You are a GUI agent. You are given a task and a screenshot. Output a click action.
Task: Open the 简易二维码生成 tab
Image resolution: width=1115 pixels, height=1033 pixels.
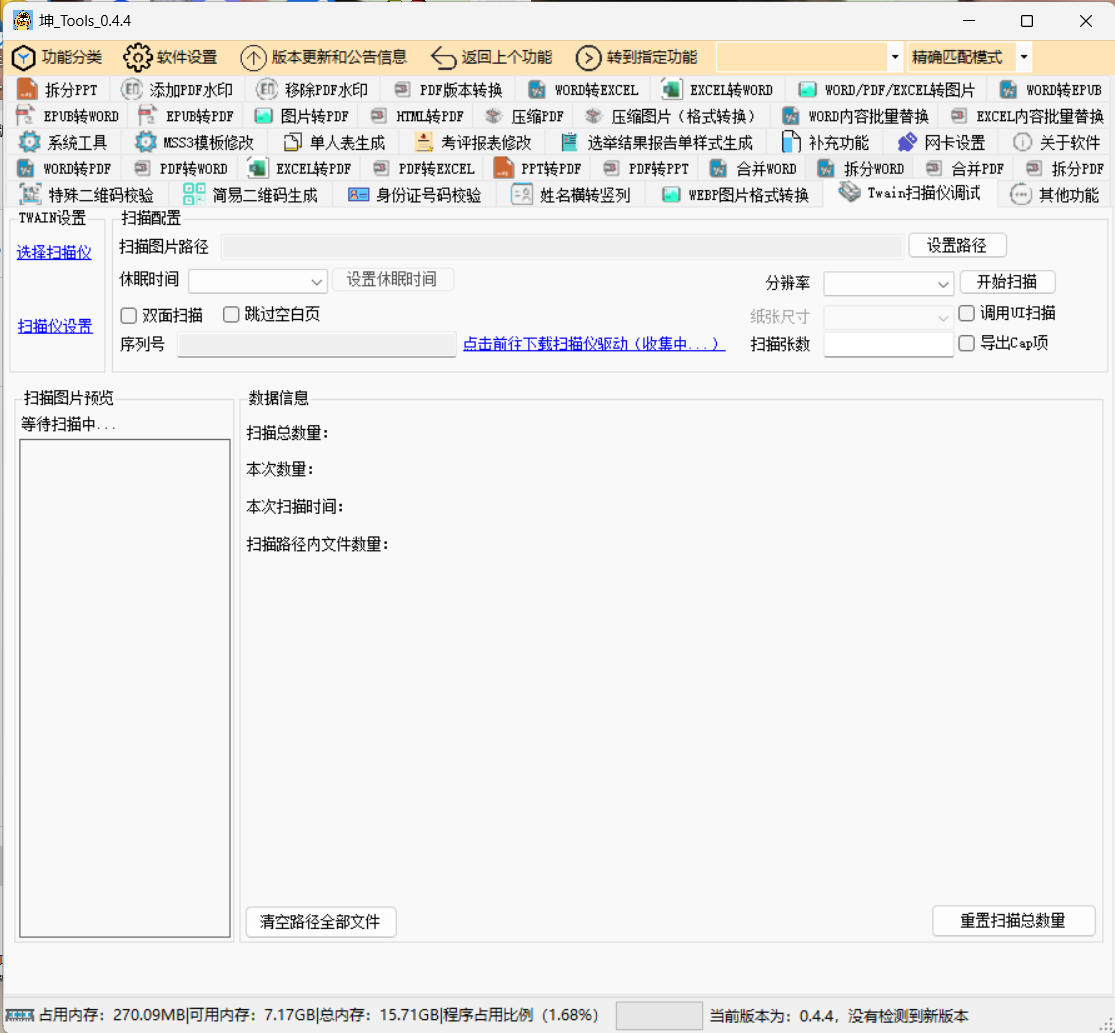[x=251, y=195]
